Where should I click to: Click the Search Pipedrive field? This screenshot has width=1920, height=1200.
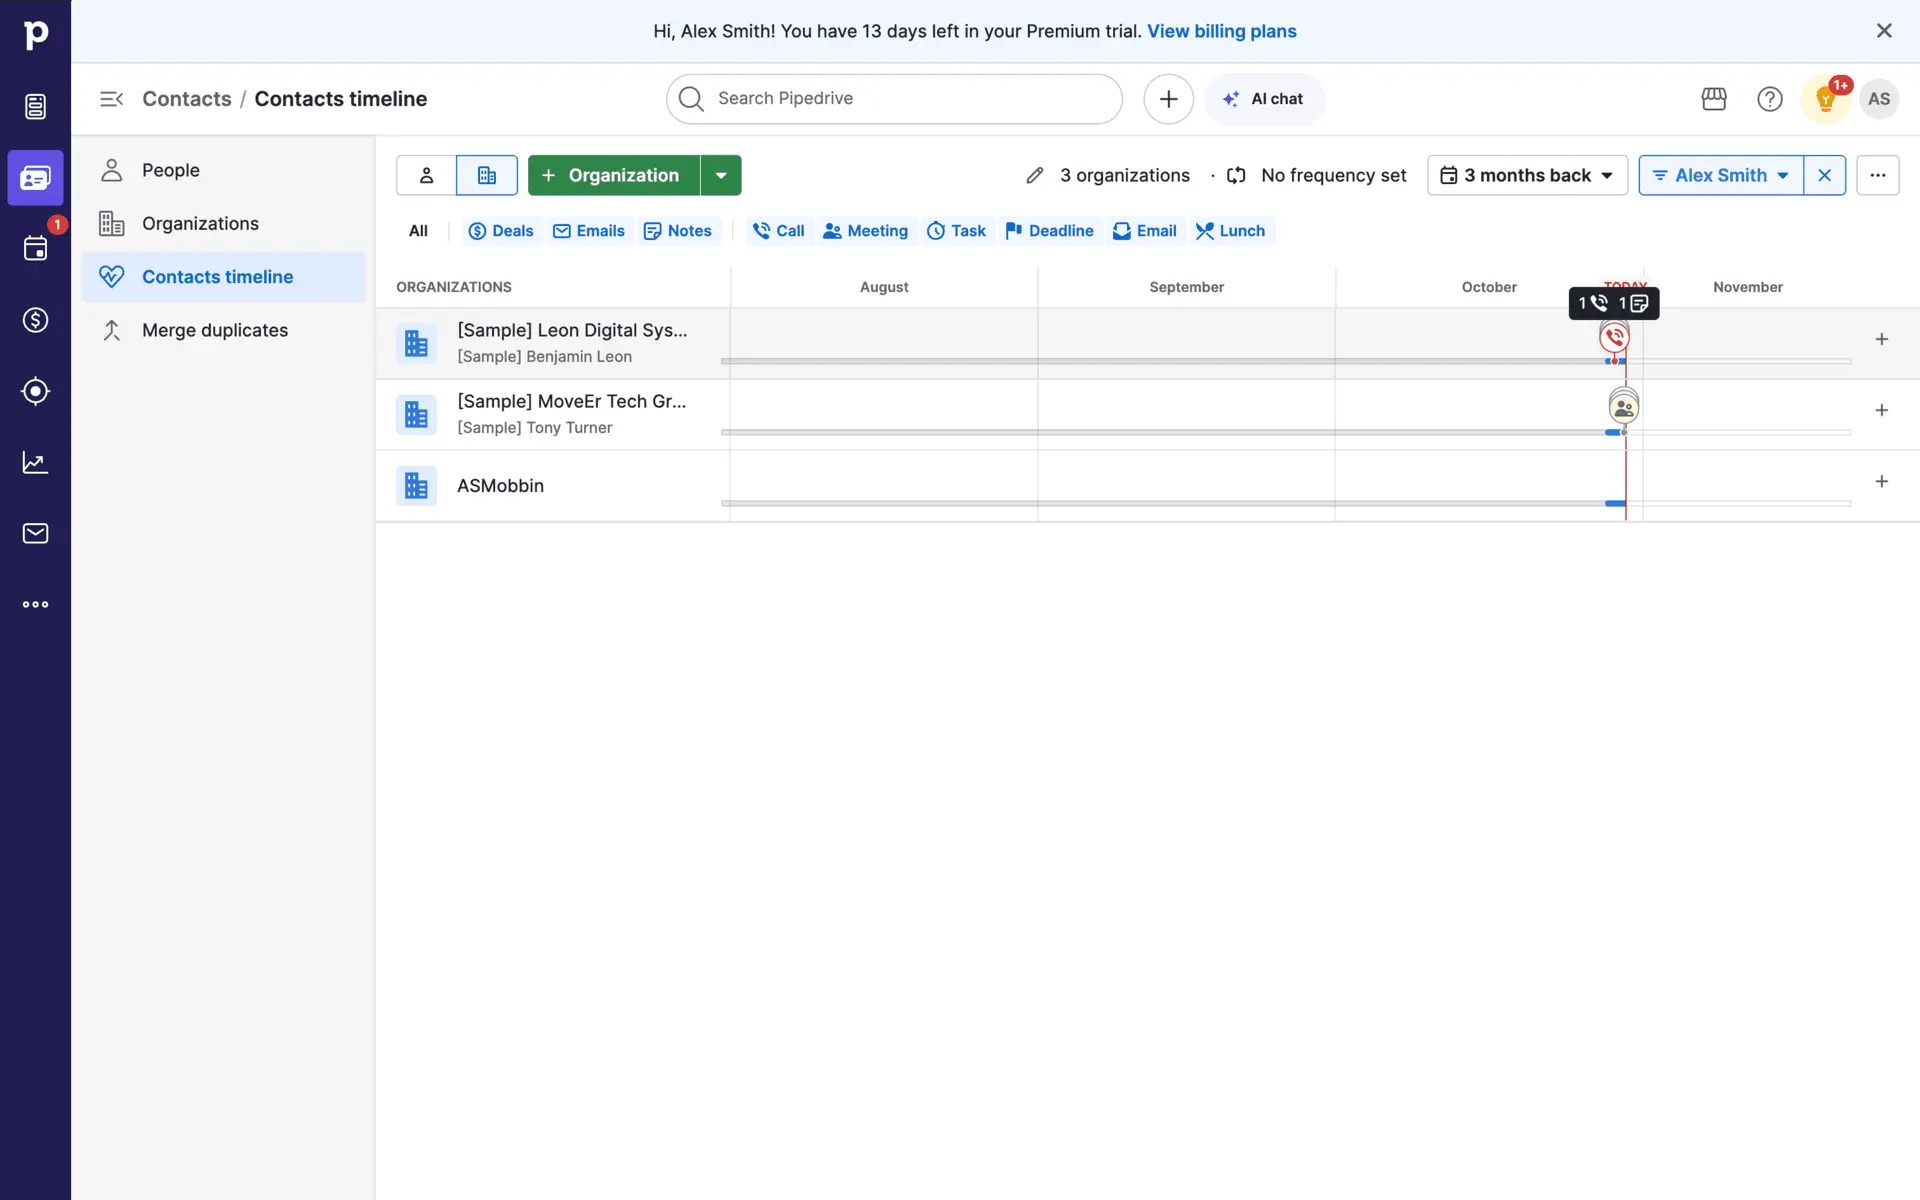click(x=894, y=99)
